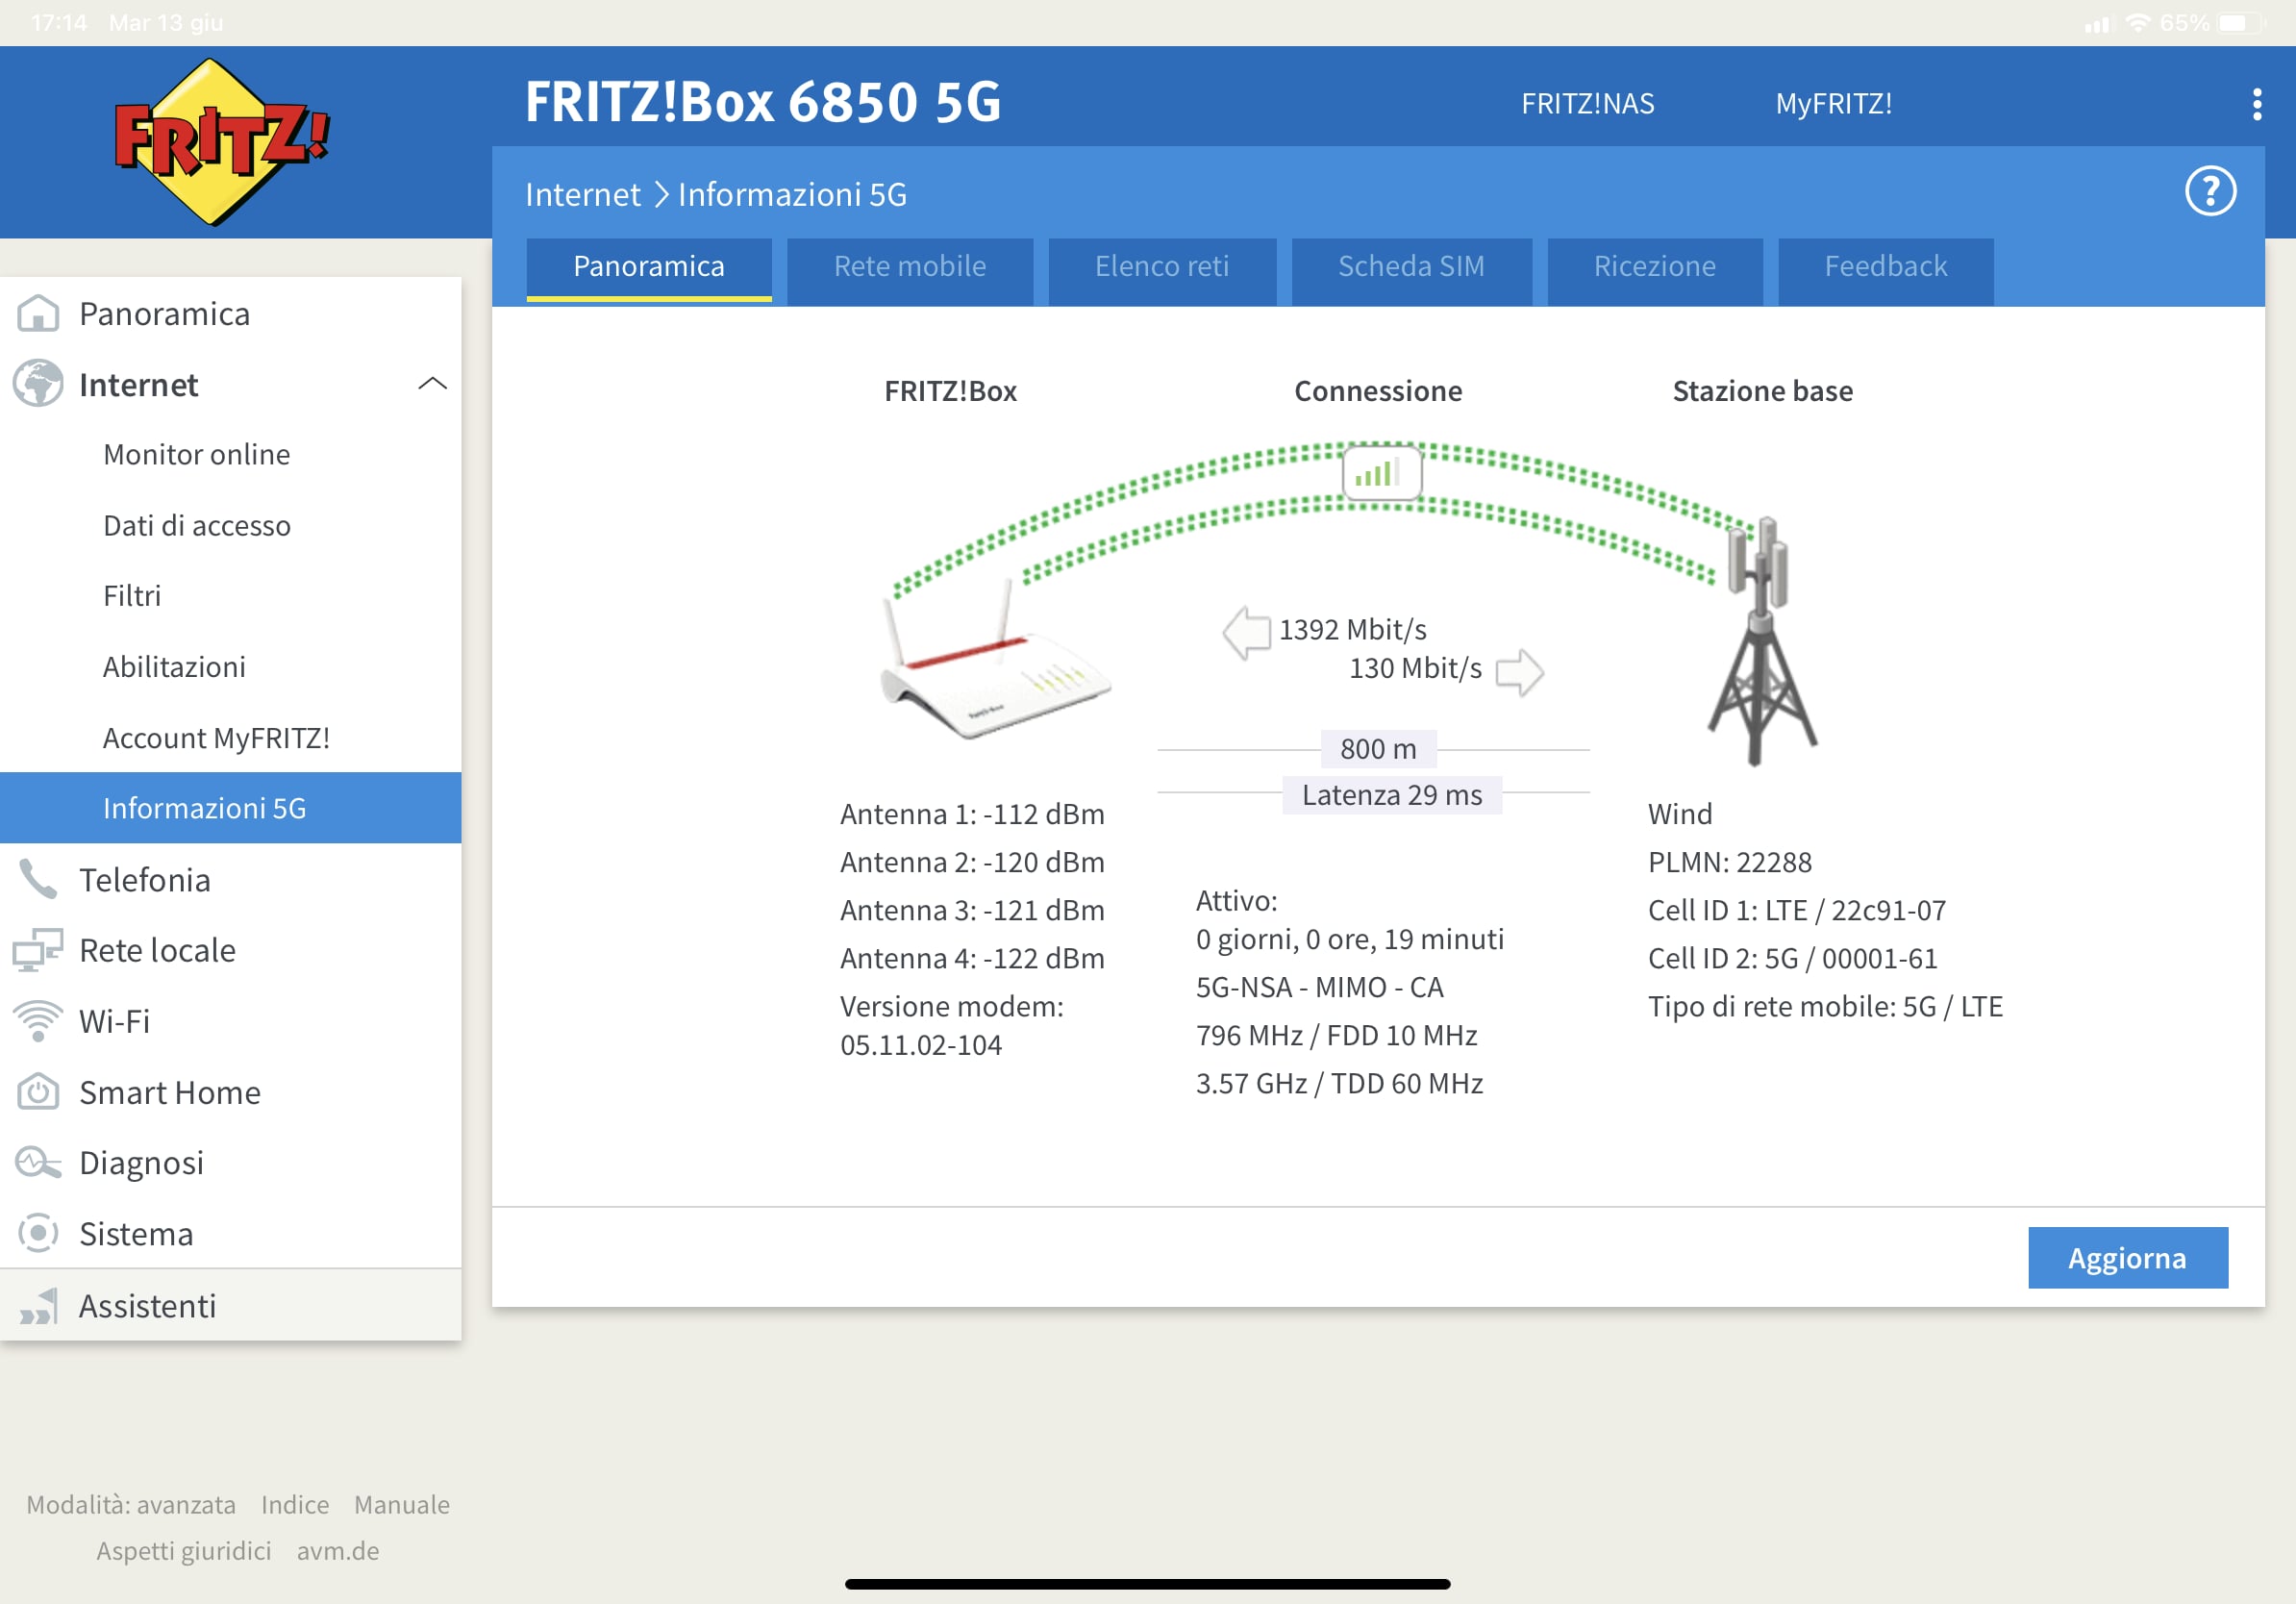This screenshot has height=1604, width=2296.
Task: Open Account MyFRITZ! submenu item
Action: pos(231,738)
